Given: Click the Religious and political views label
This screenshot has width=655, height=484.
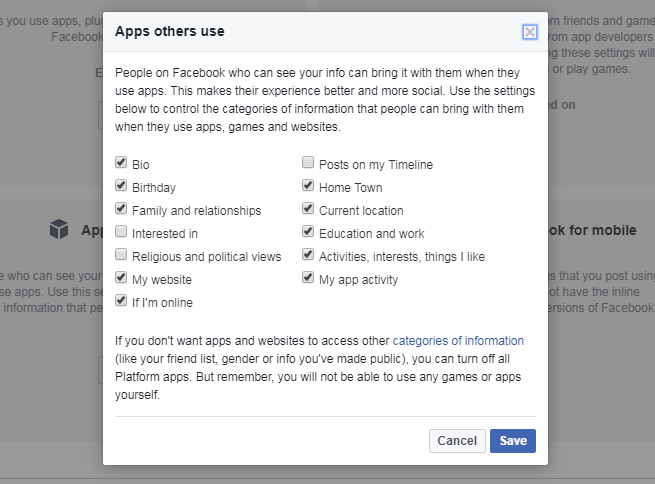Looking at the screenshot, I should pos(207,256).
